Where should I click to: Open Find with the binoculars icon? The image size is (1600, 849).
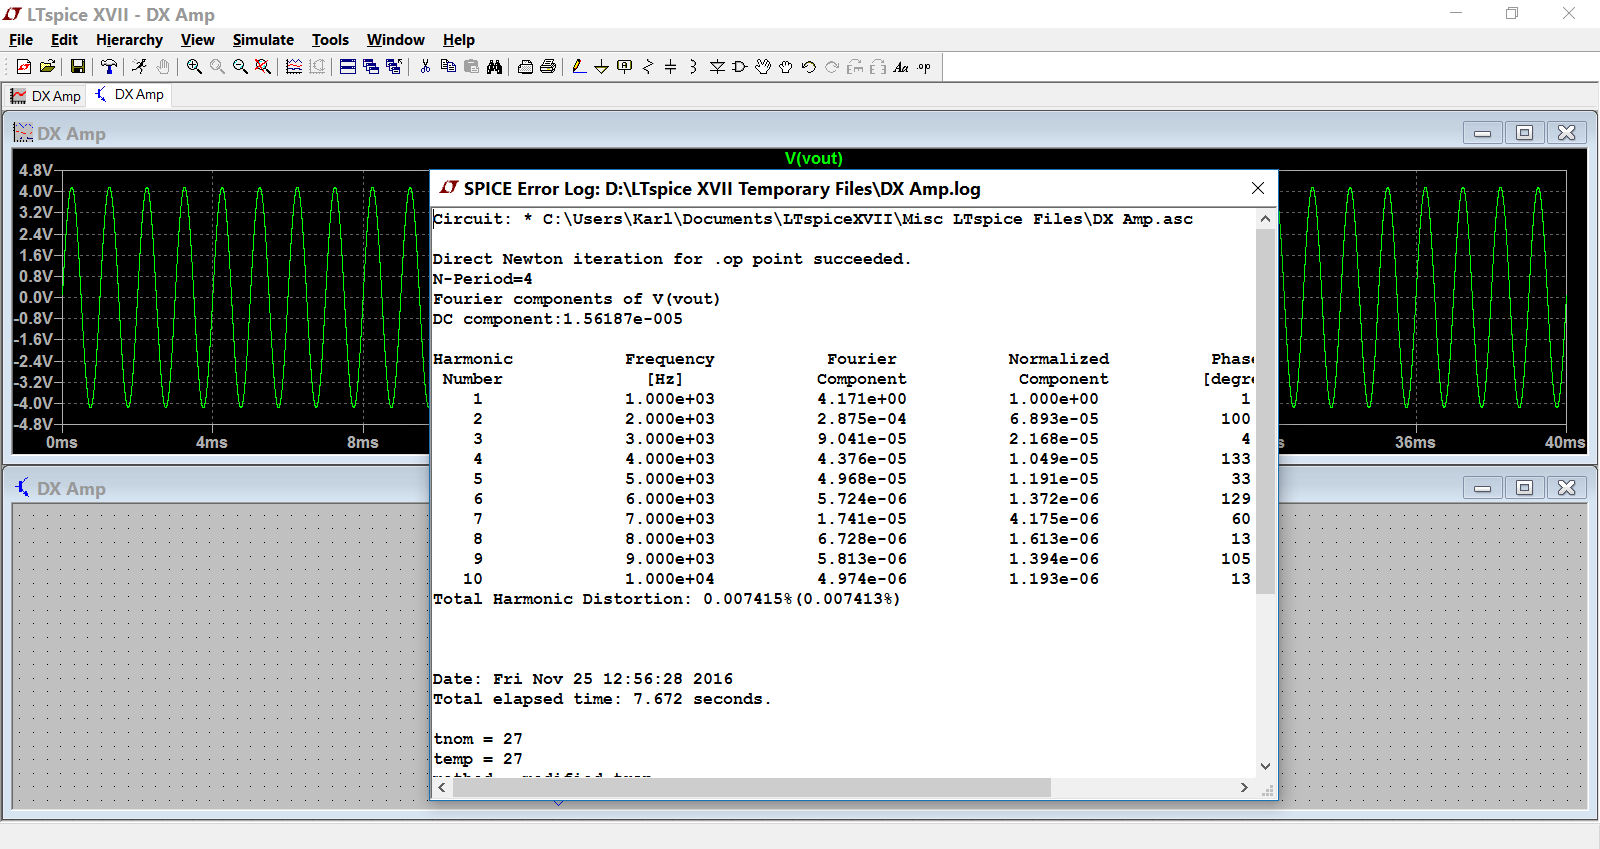point(494,67)
